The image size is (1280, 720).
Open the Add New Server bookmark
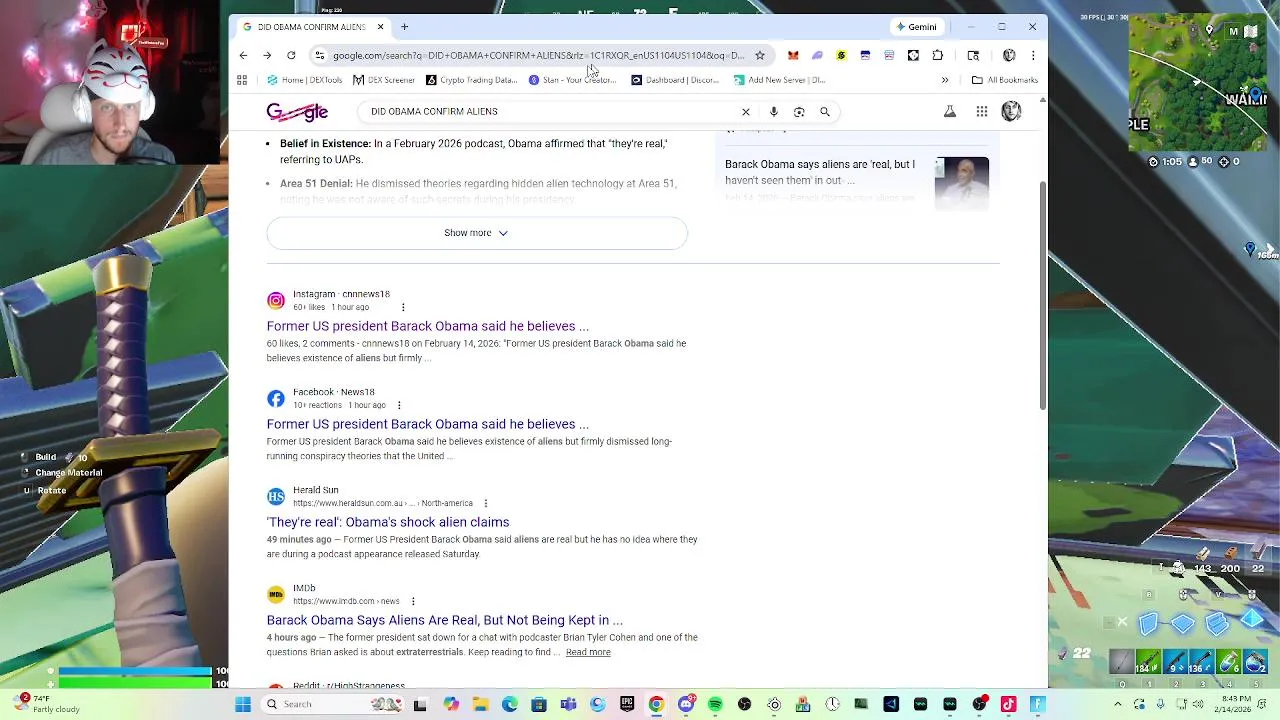tap(780, 80)
